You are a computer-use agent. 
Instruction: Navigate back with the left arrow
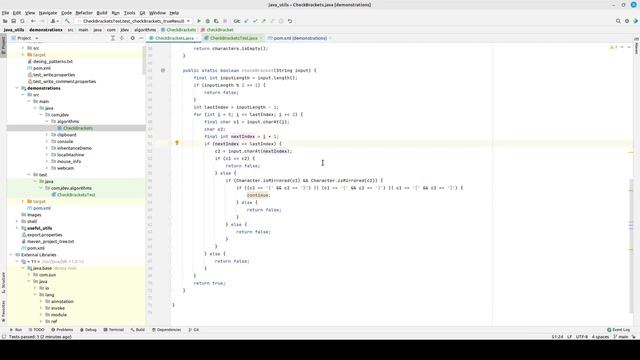coord(33,21)
